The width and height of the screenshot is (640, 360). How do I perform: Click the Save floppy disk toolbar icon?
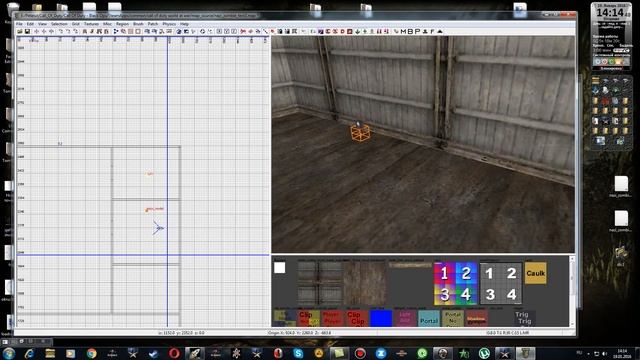point(27,31)
